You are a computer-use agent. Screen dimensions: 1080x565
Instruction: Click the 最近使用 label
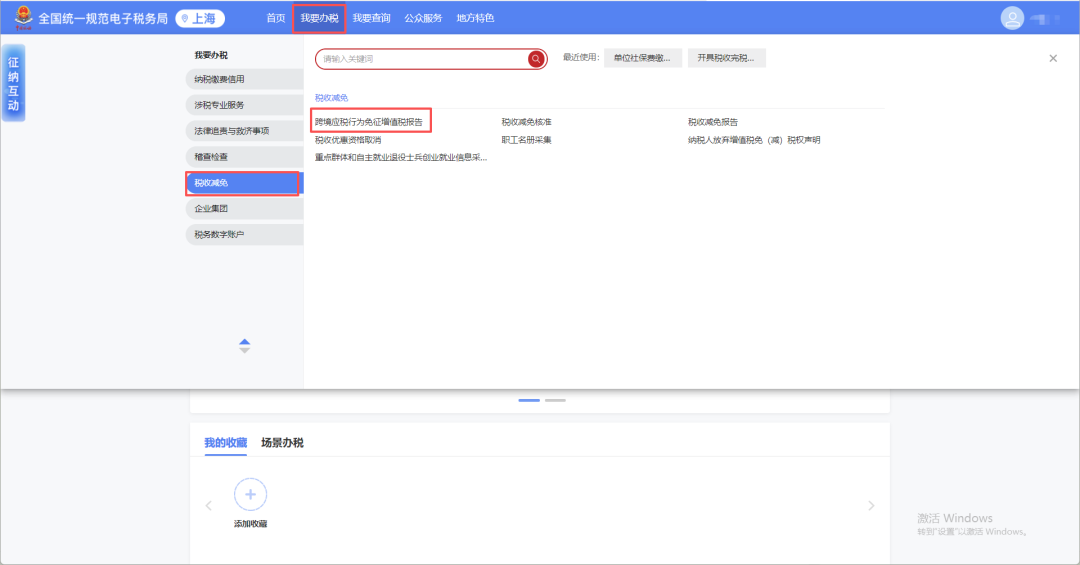point(581,57)
